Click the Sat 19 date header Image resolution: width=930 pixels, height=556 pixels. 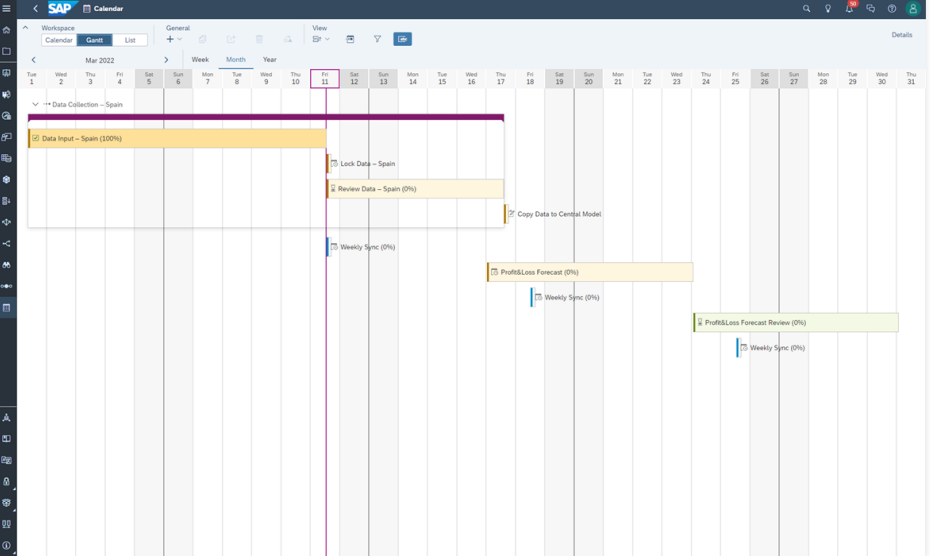[x=559, y=78]
